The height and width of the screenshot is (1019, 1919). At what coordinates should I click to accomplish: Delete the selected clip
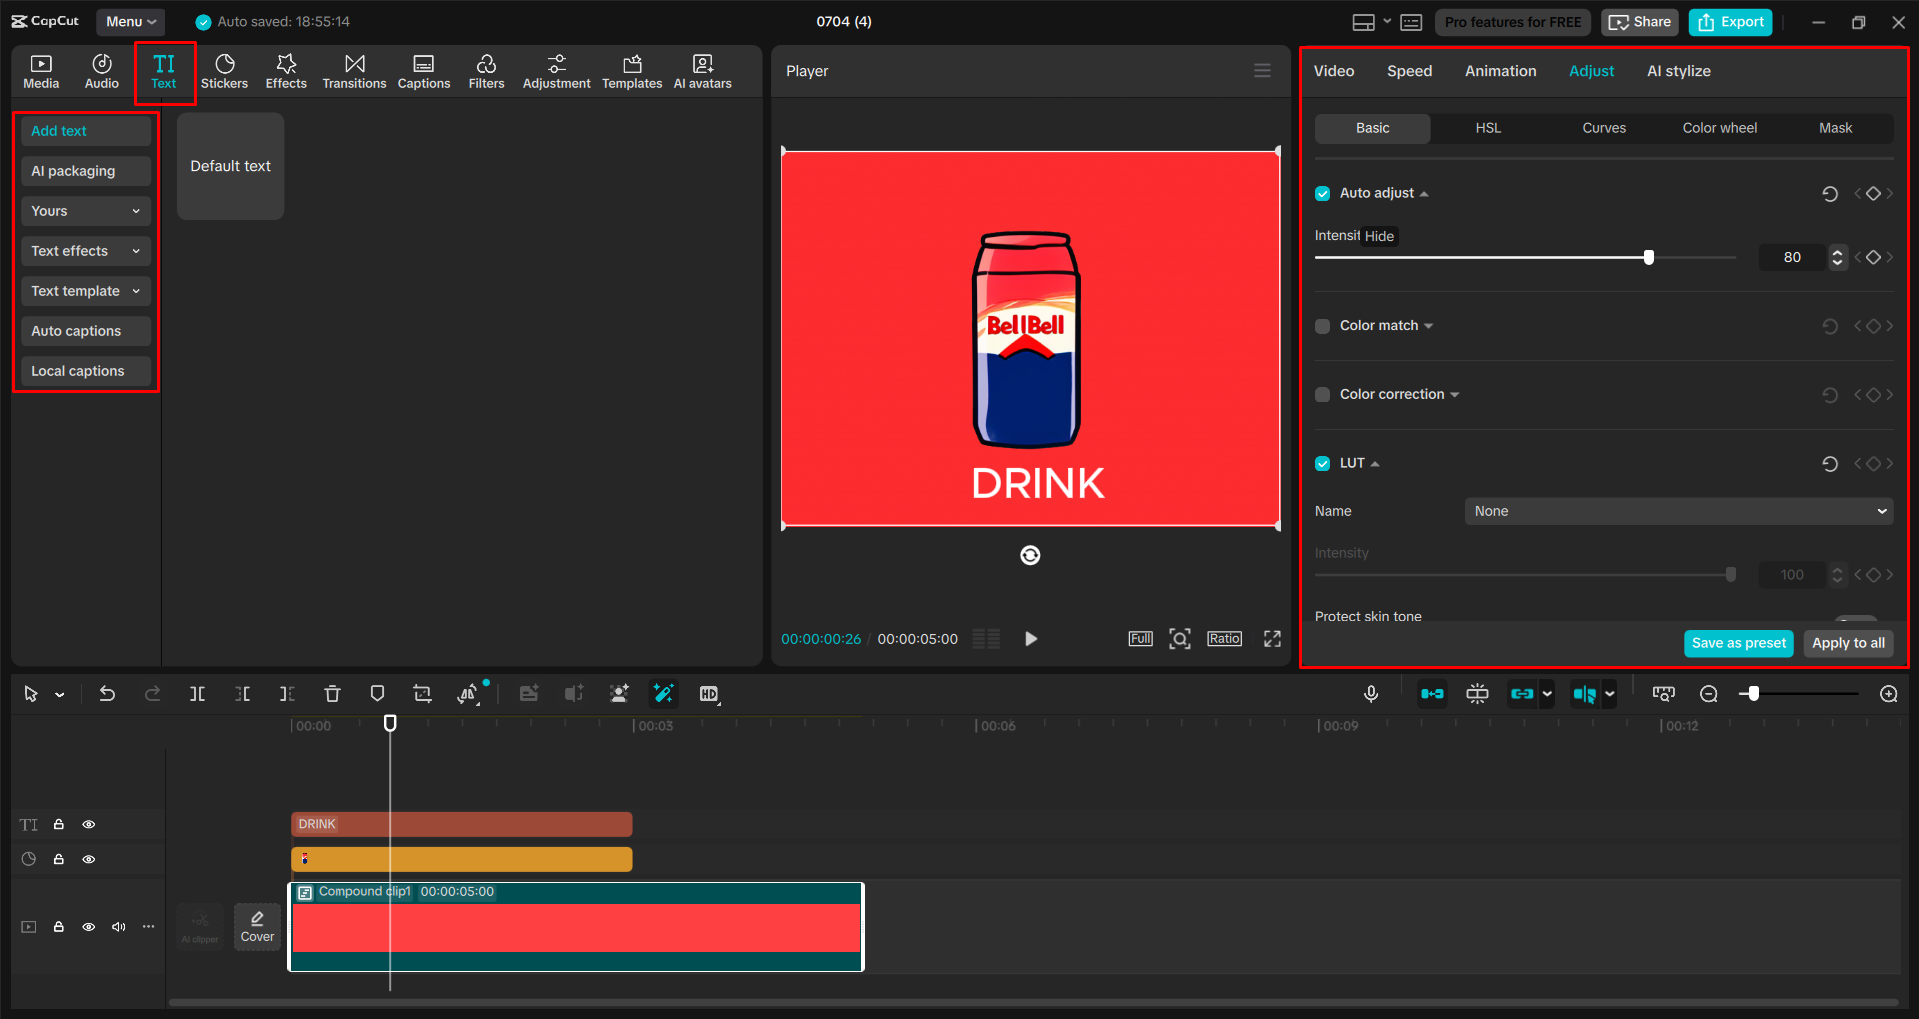point(331,693)
